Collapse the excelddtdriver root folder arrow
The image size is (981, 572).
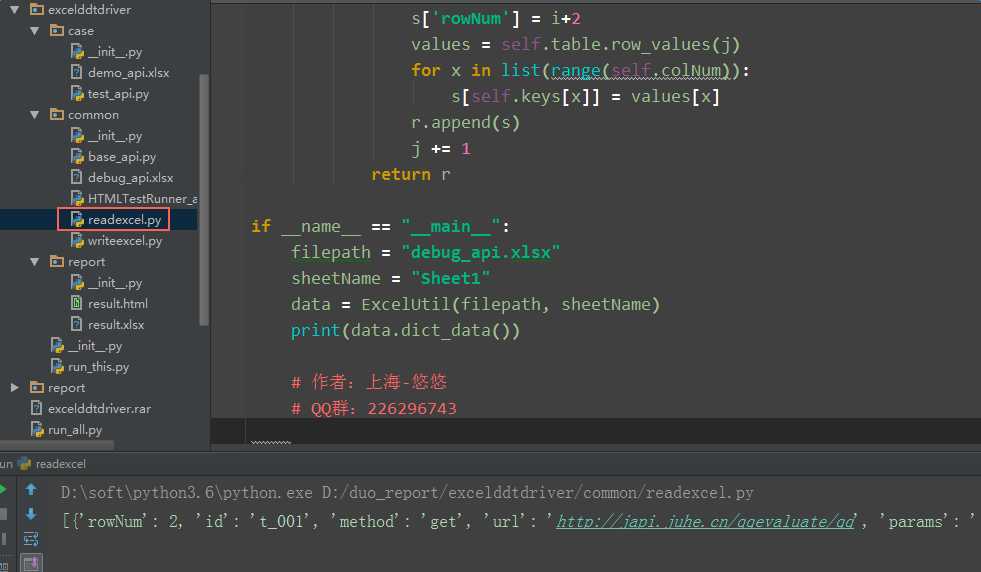[x=14, y=9]
